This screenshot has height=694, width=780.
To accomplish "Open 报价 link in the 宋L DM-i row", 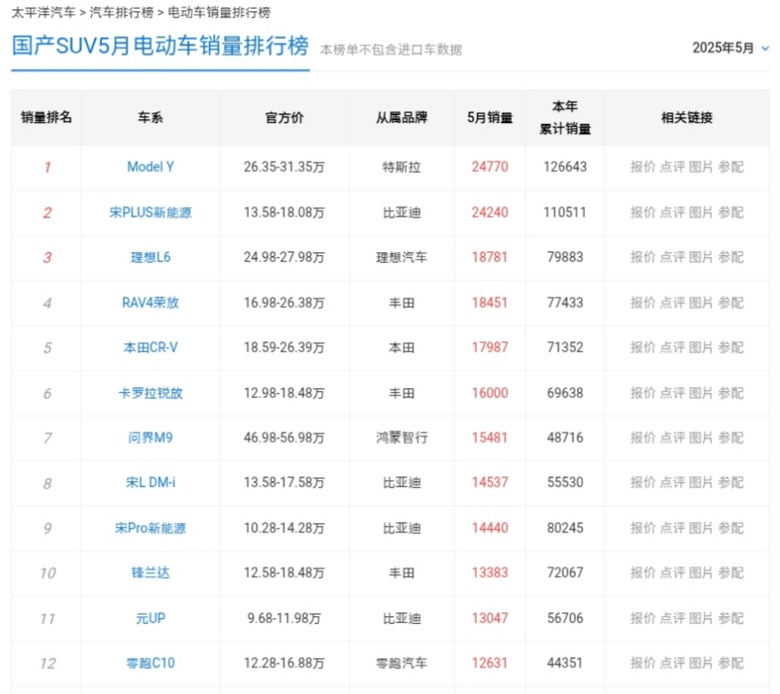I will click(x=643, y=483).
